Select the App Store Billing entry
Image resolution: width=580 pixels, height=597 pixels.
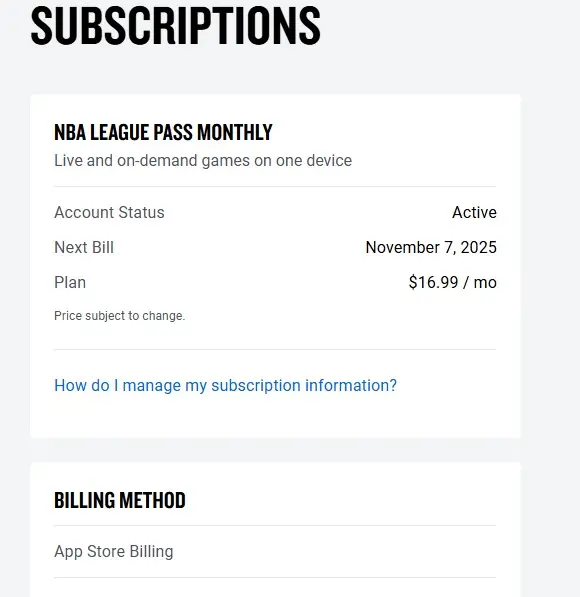pyautogui.click(x=113, y=551)
